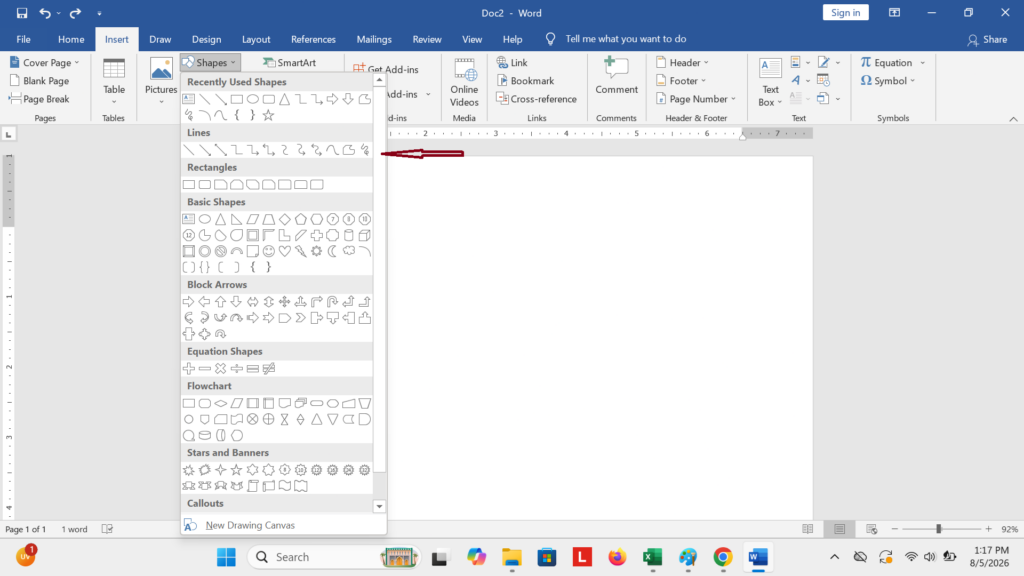1024x576 pixels.
Task: Pick the Snip Single Corner Rectangle shape
Action: tap(221, 185)
